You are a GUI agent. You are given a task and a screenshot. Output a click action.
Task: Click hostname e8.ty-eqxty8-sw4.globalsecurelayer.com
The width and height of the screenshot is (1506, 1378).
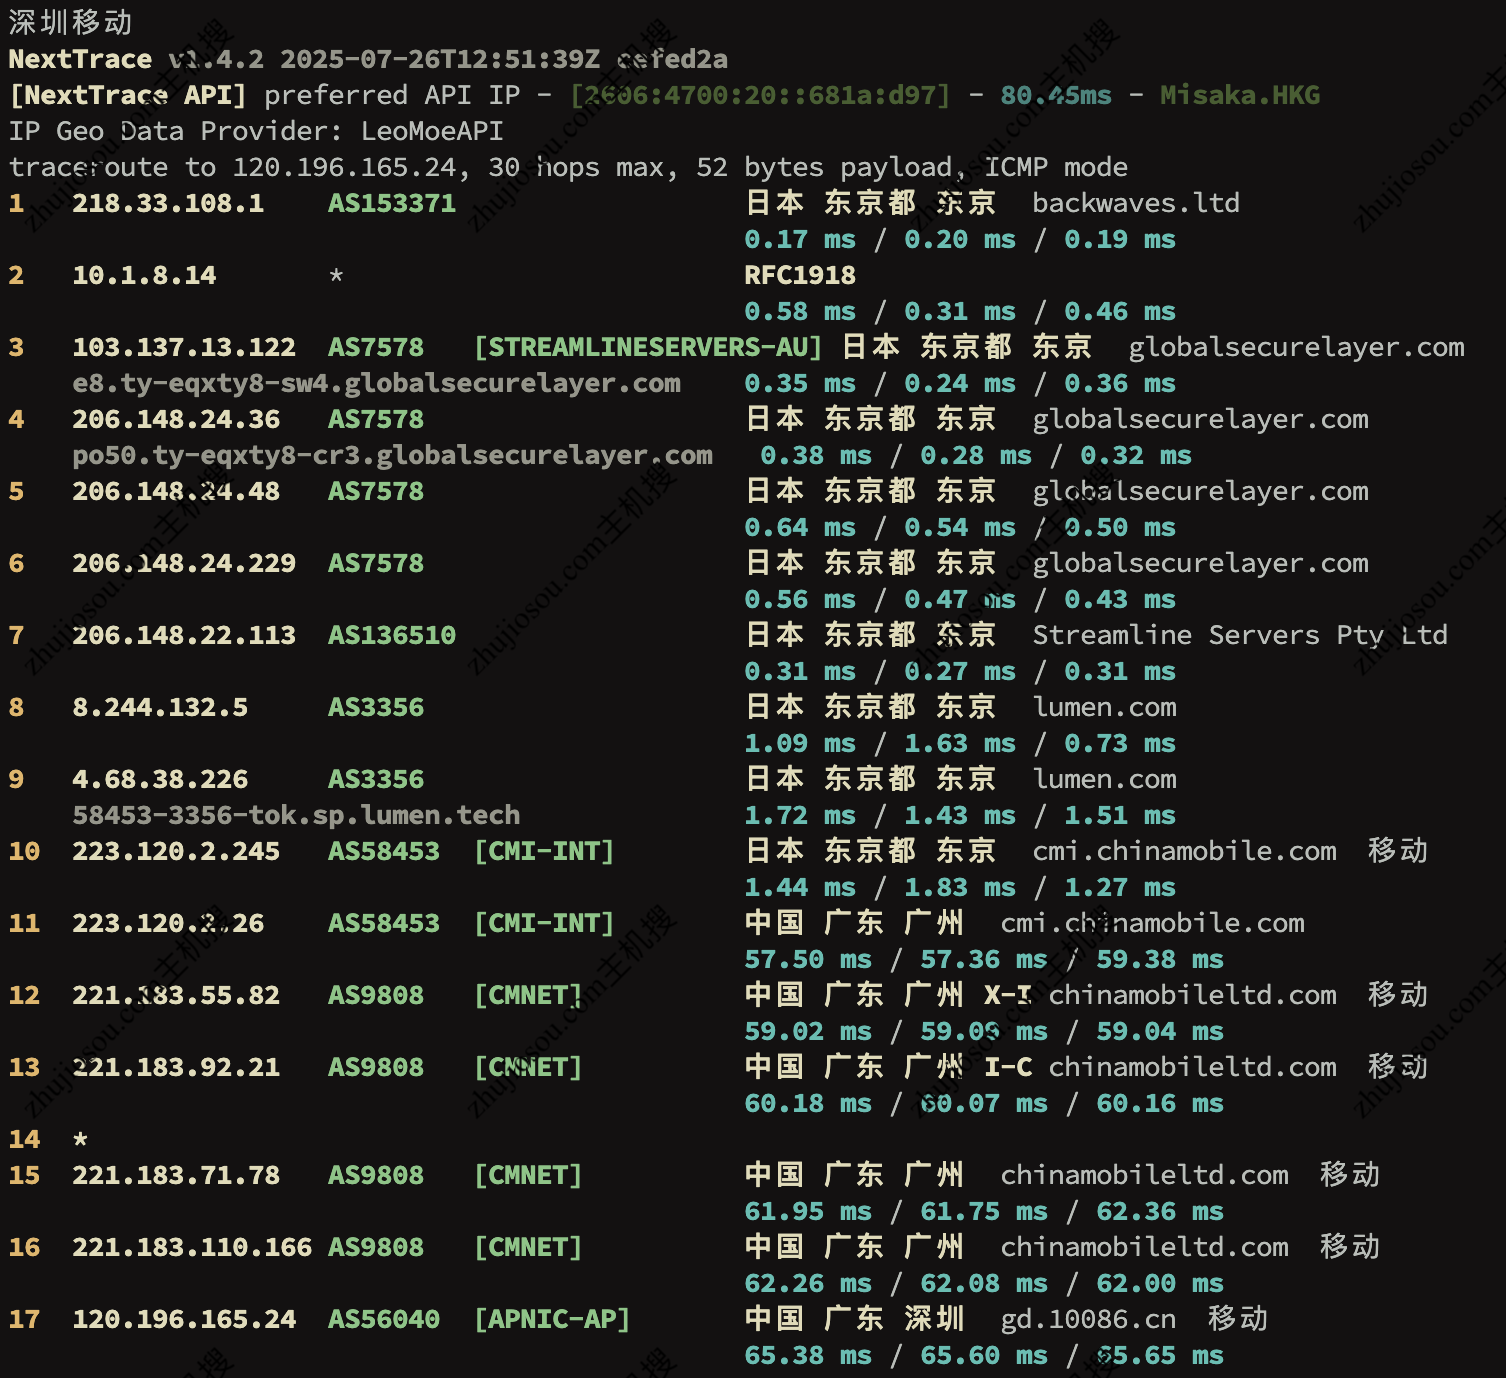coord(376,383)
